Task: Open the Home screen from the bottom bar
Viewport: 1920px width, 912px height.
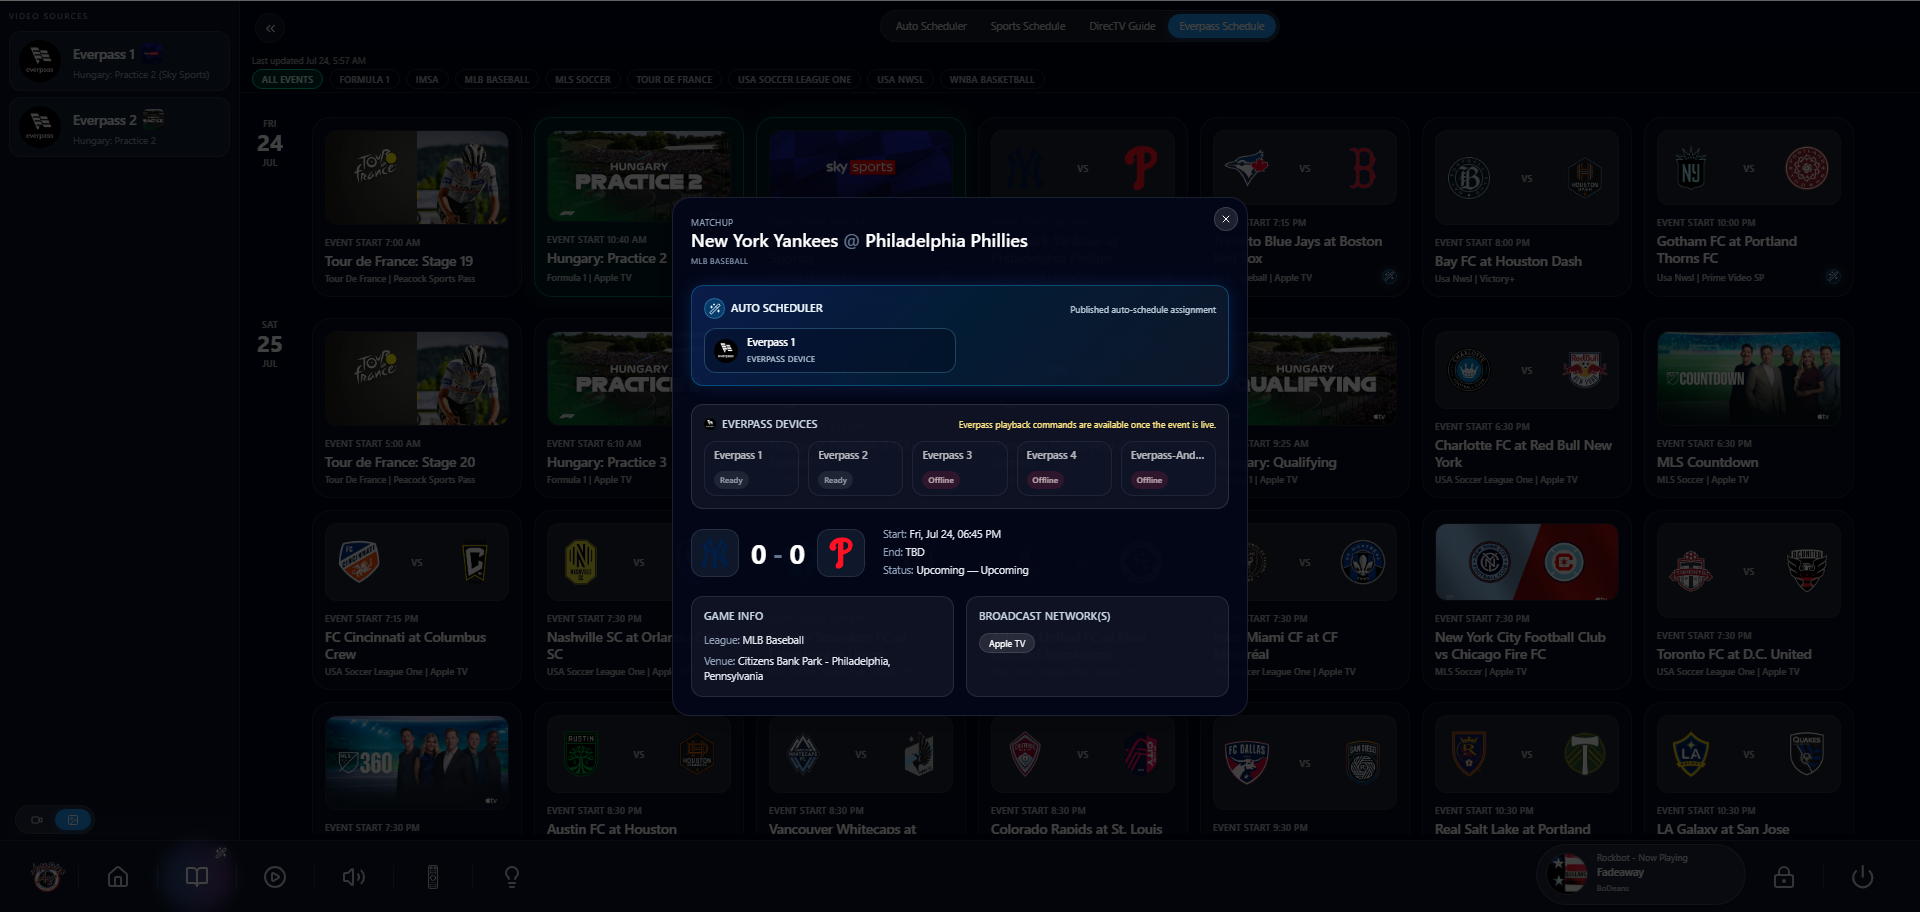Action: point(118,877)
